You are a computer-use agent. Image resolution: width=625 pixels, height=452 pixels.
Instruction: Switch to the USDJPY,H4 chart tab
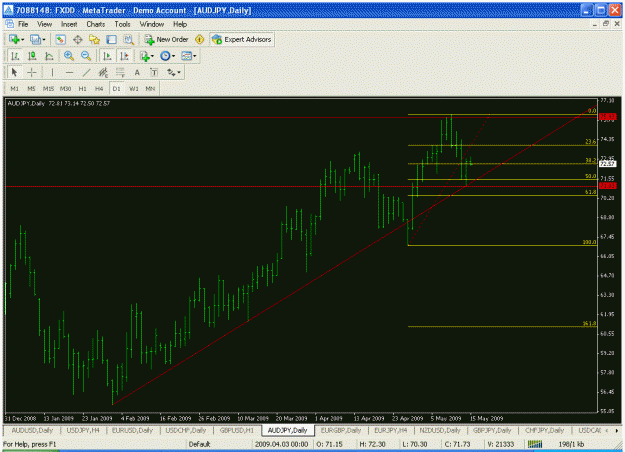[x=83, y=430]
